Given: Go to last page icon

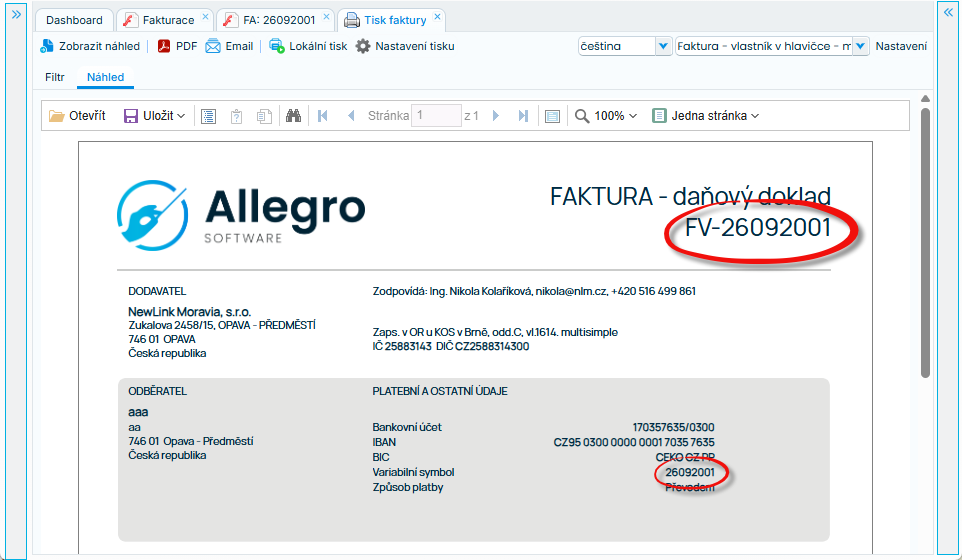Looking at the screenshot, I should pos(523,116).
